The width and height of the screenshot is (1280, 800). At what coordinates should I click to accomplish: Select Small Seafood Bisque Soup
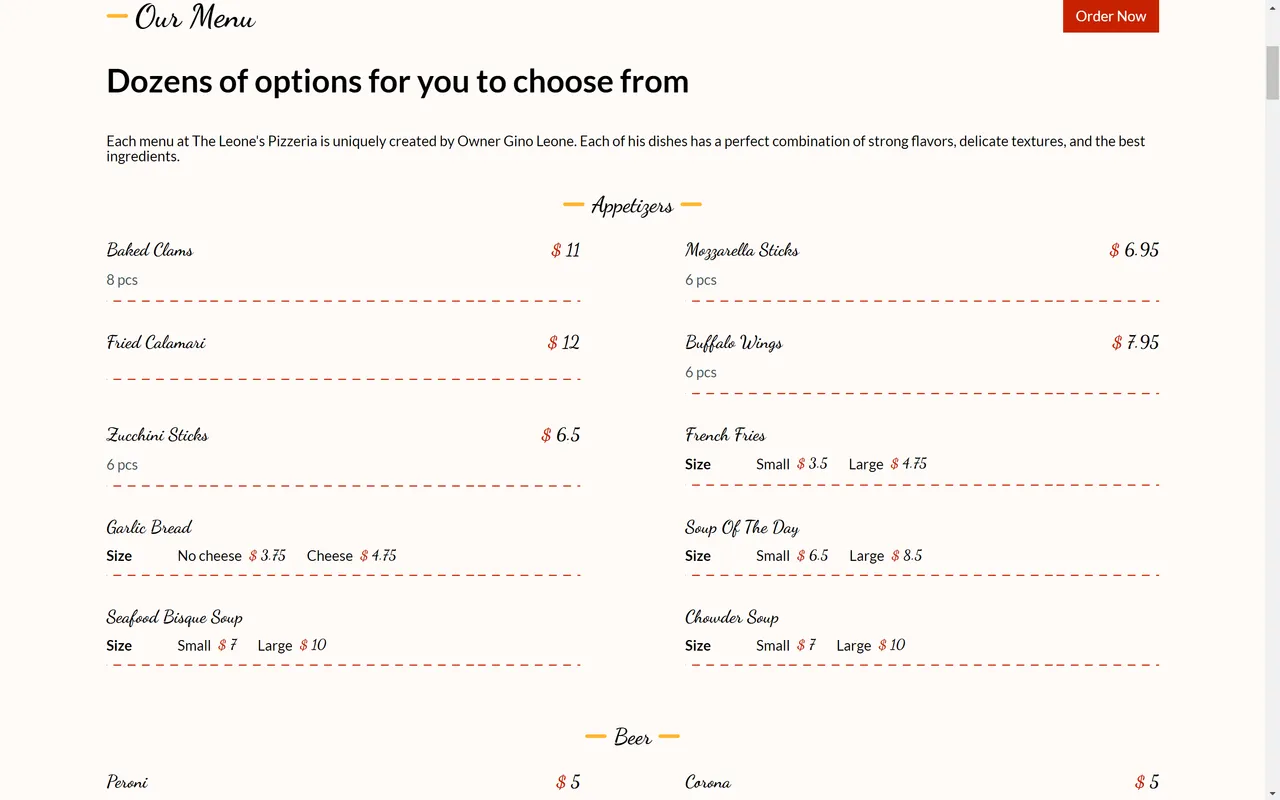193,645
